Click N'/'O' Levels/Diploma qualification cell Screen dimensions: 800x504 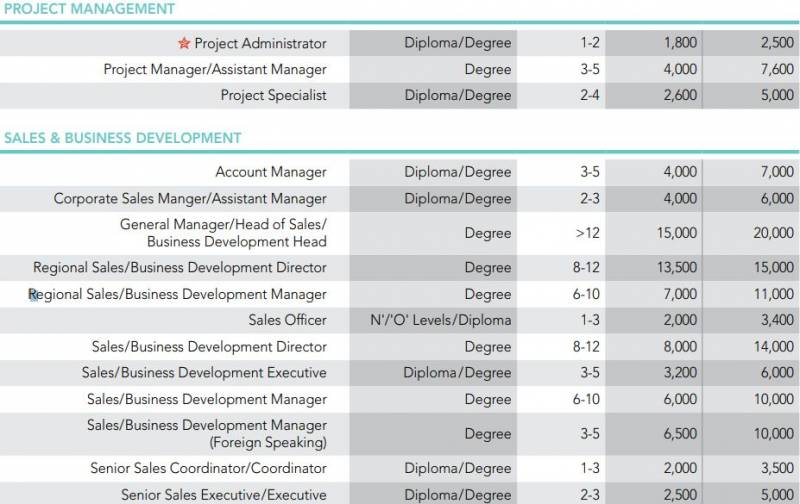[x=441, y=321]
